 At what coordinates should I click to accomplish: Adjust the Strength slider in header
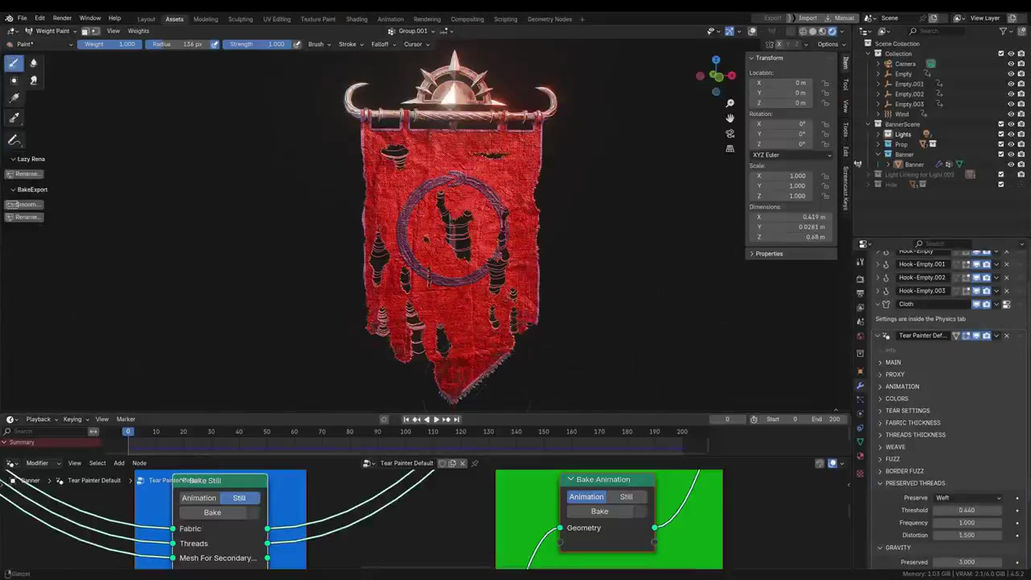click(256, 44)
